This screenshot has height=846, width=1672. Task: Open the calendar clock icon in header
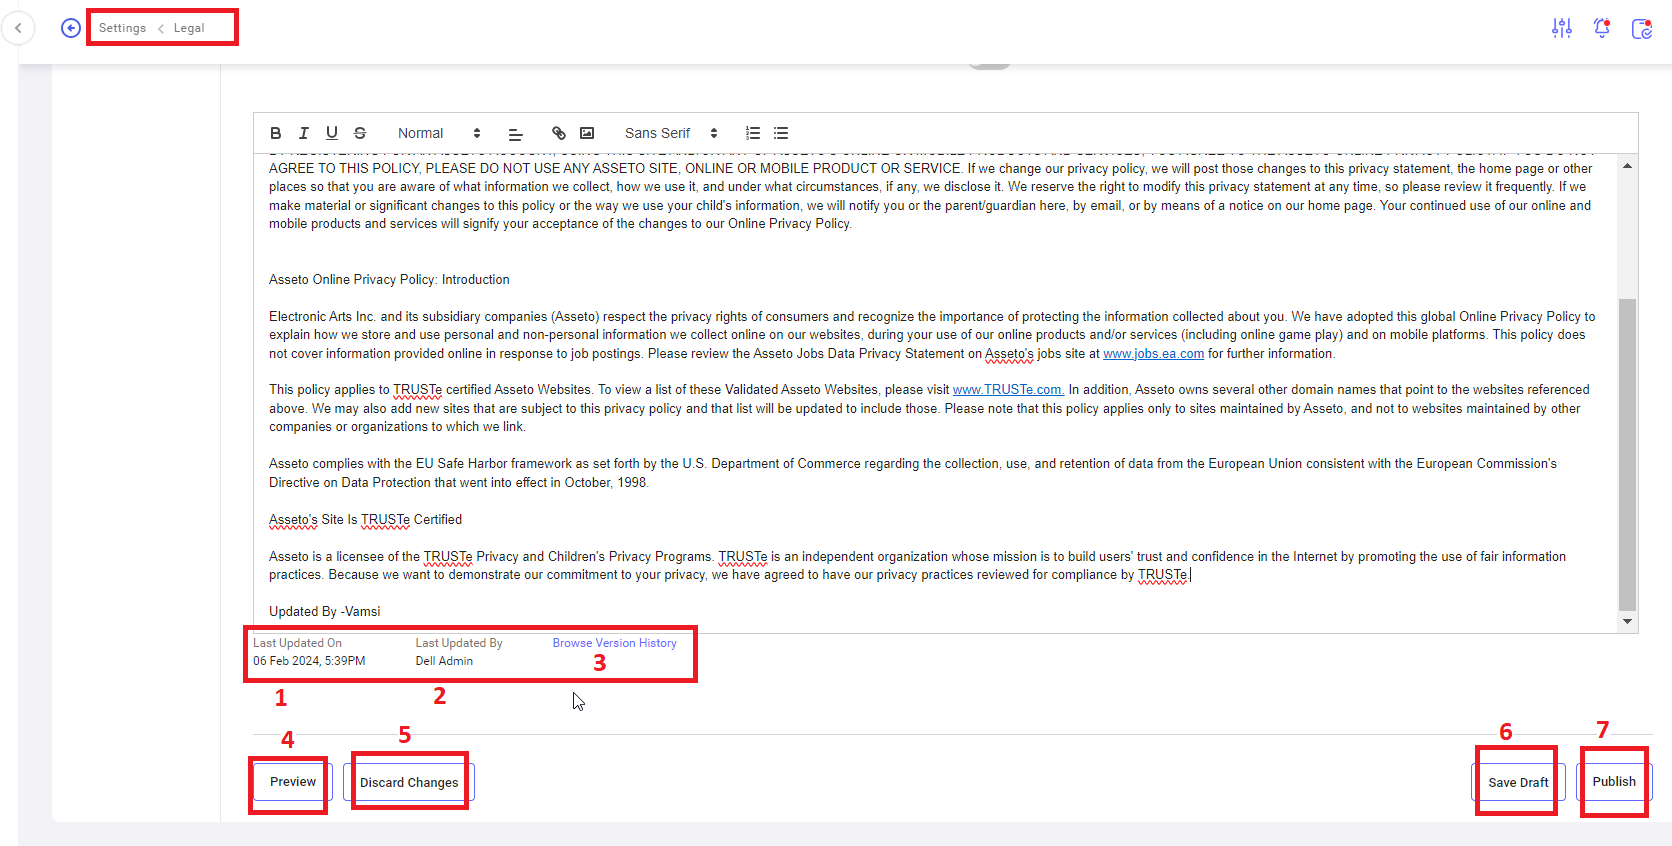[x=1642, y=29]
